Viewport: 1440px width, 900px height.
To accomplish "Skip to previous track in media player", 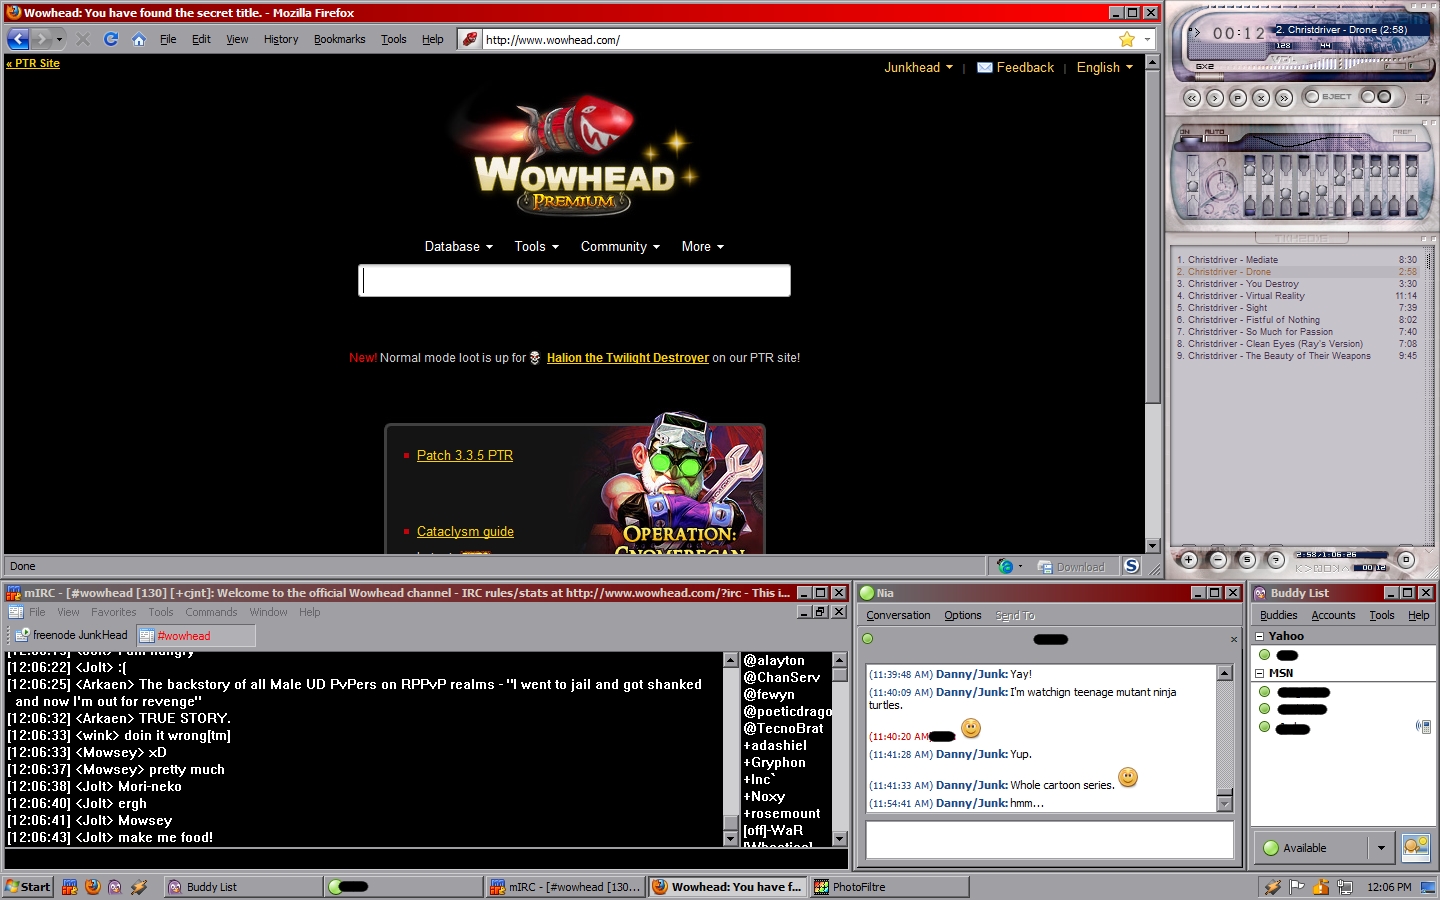I will [1192, 97].
